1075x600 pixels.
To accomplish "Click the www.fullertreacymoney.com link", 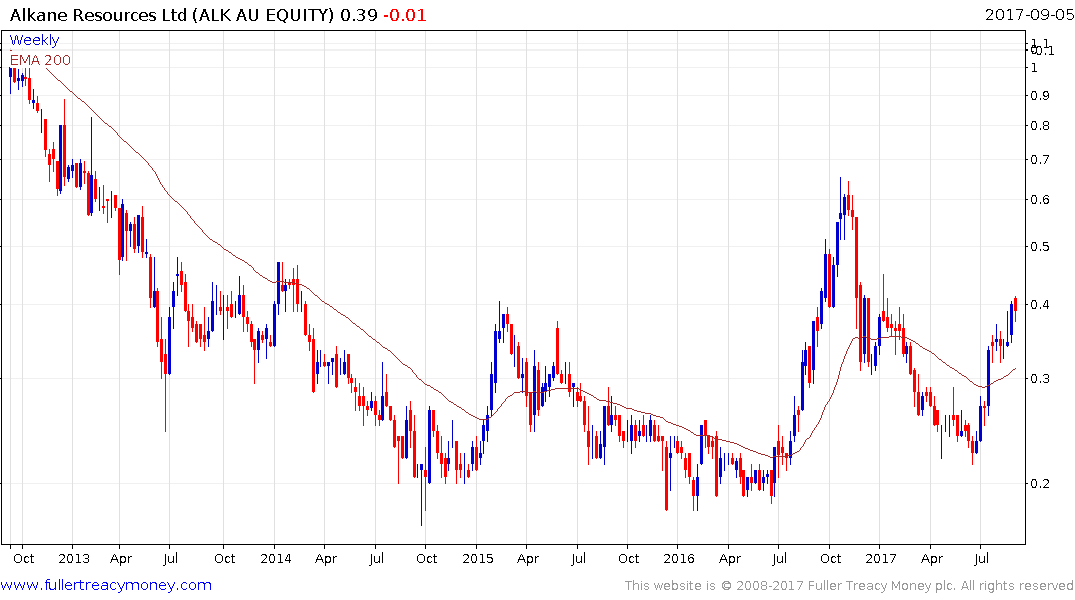I will coord(106,585).
